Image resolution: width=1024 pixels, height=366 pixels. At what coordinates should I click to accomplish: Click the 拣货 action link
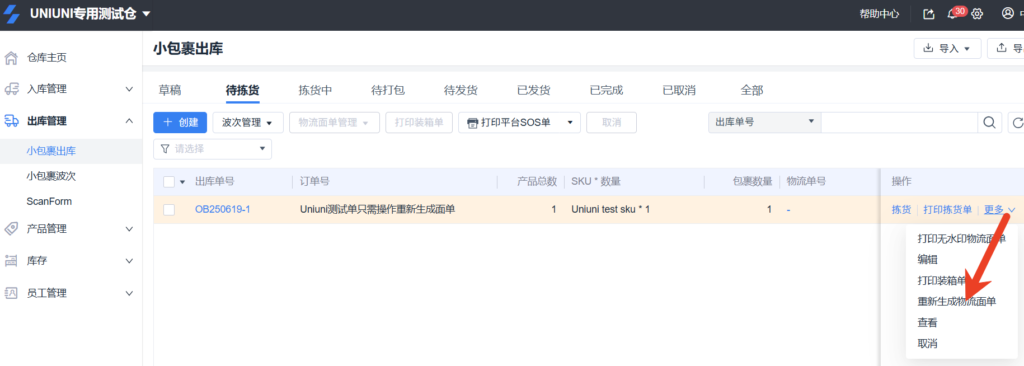[x=901, y=210]
